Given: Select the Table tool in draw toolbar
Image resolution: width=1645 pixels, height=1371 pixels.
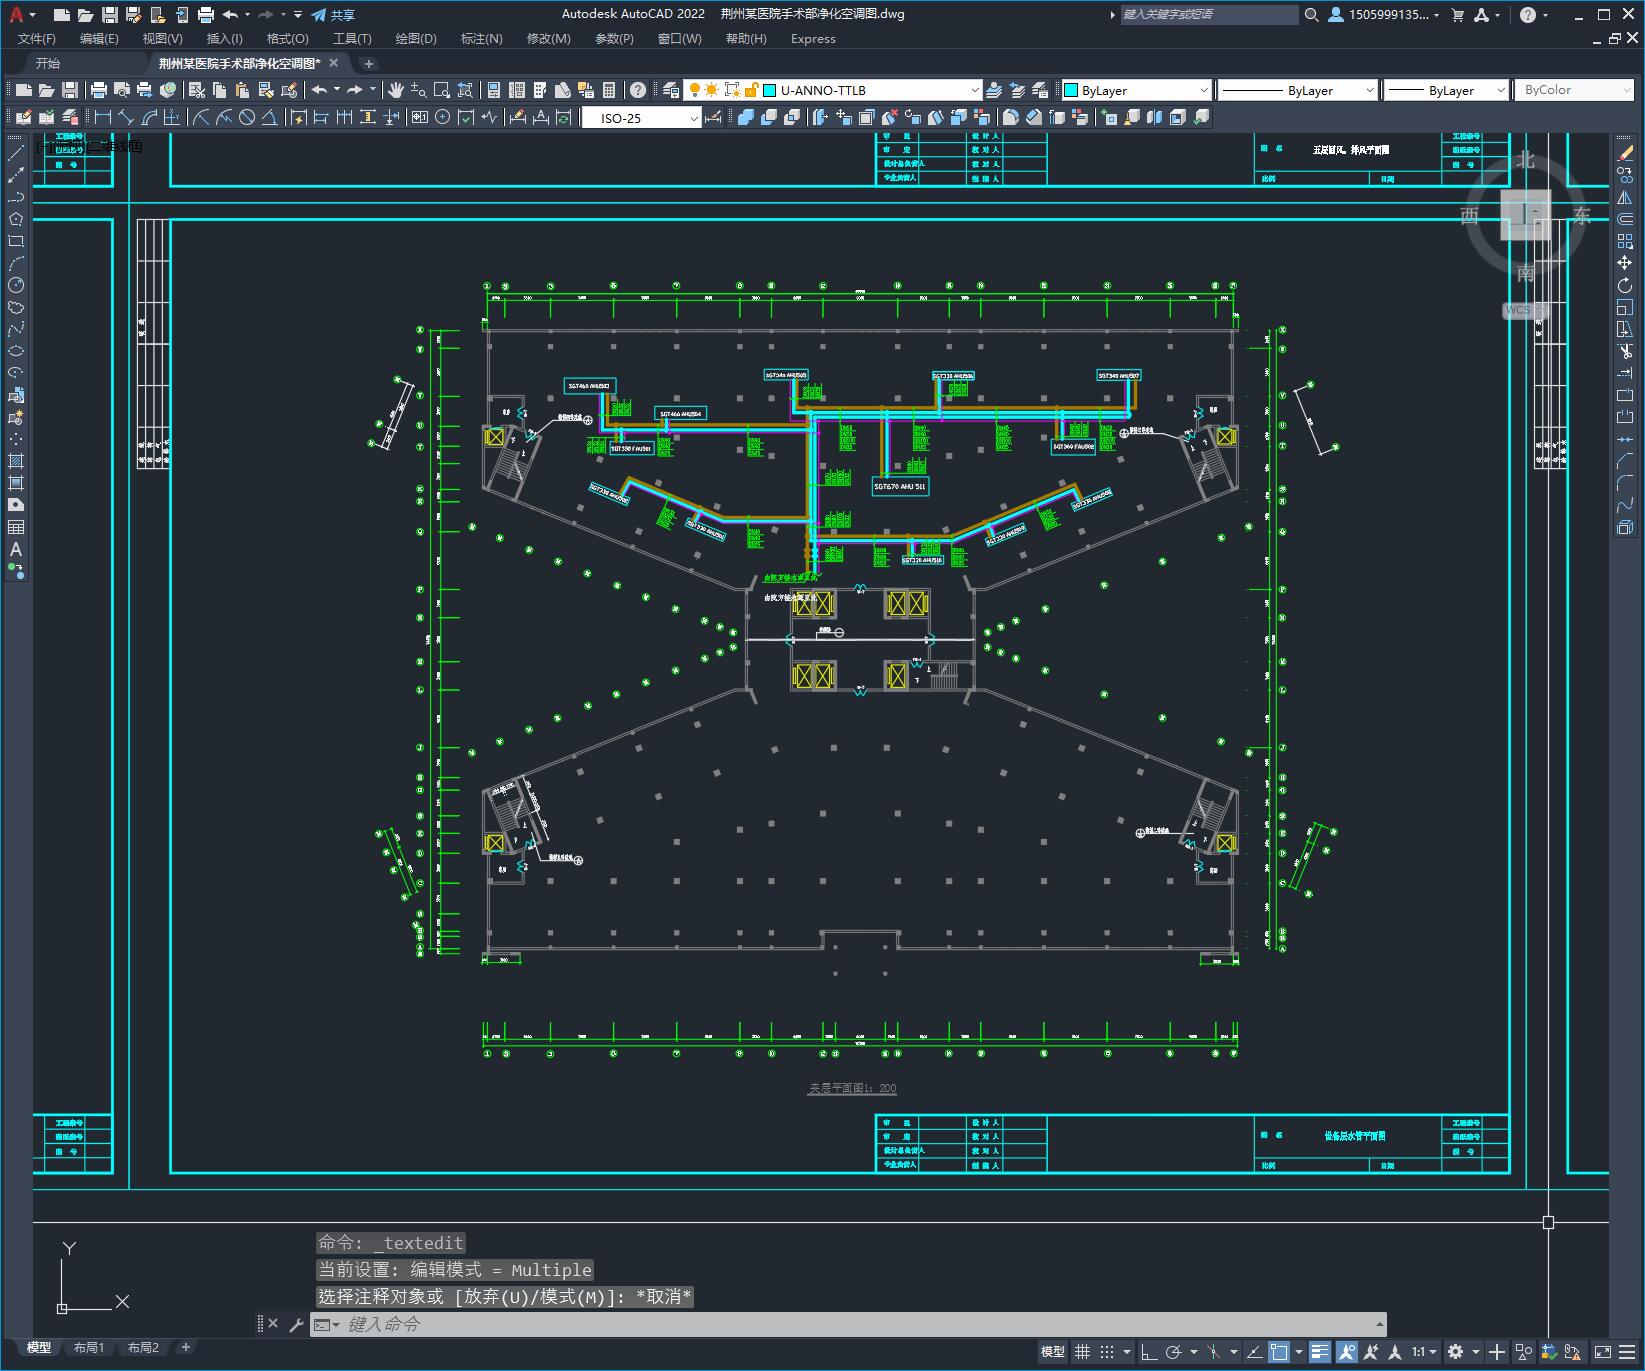Looking at the screenshot, I should 16,527.
